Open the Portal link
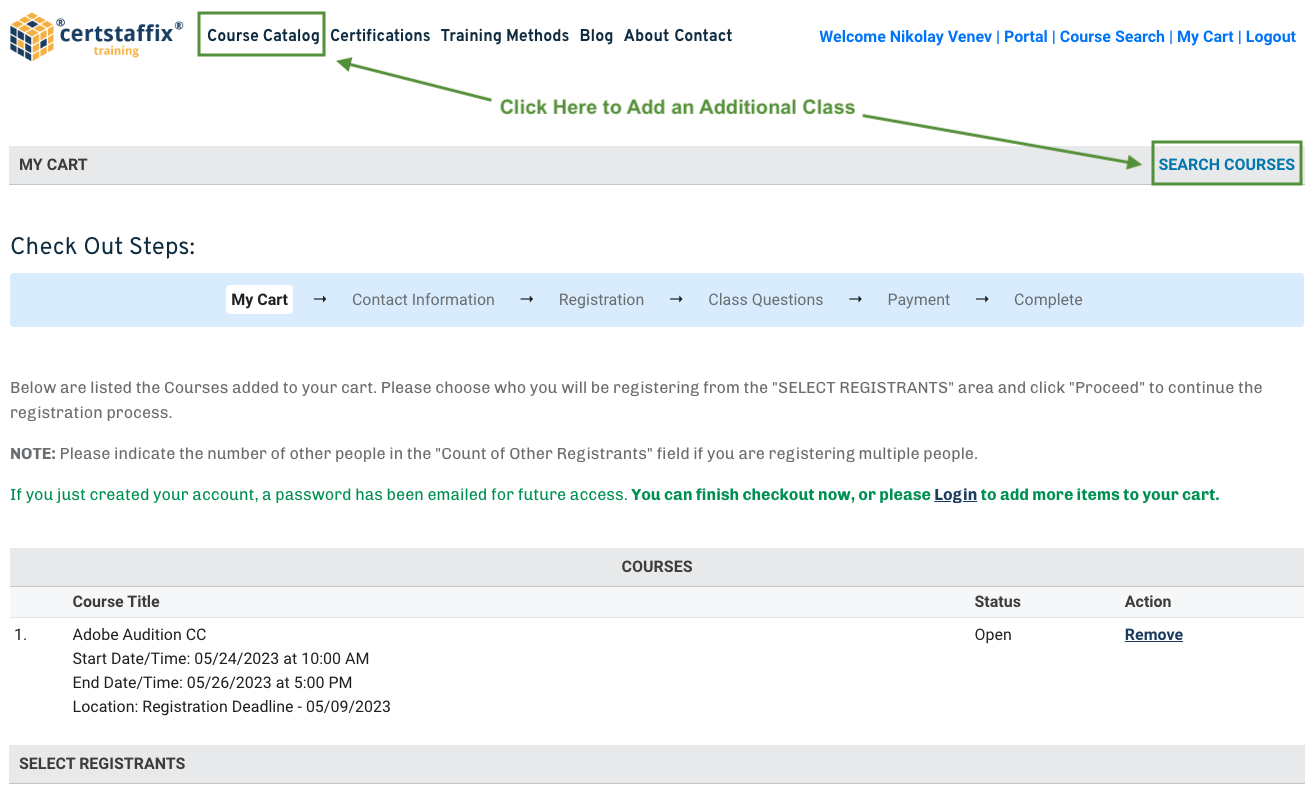Viewport: 1313px width, 793px height. click(1026, 37)
